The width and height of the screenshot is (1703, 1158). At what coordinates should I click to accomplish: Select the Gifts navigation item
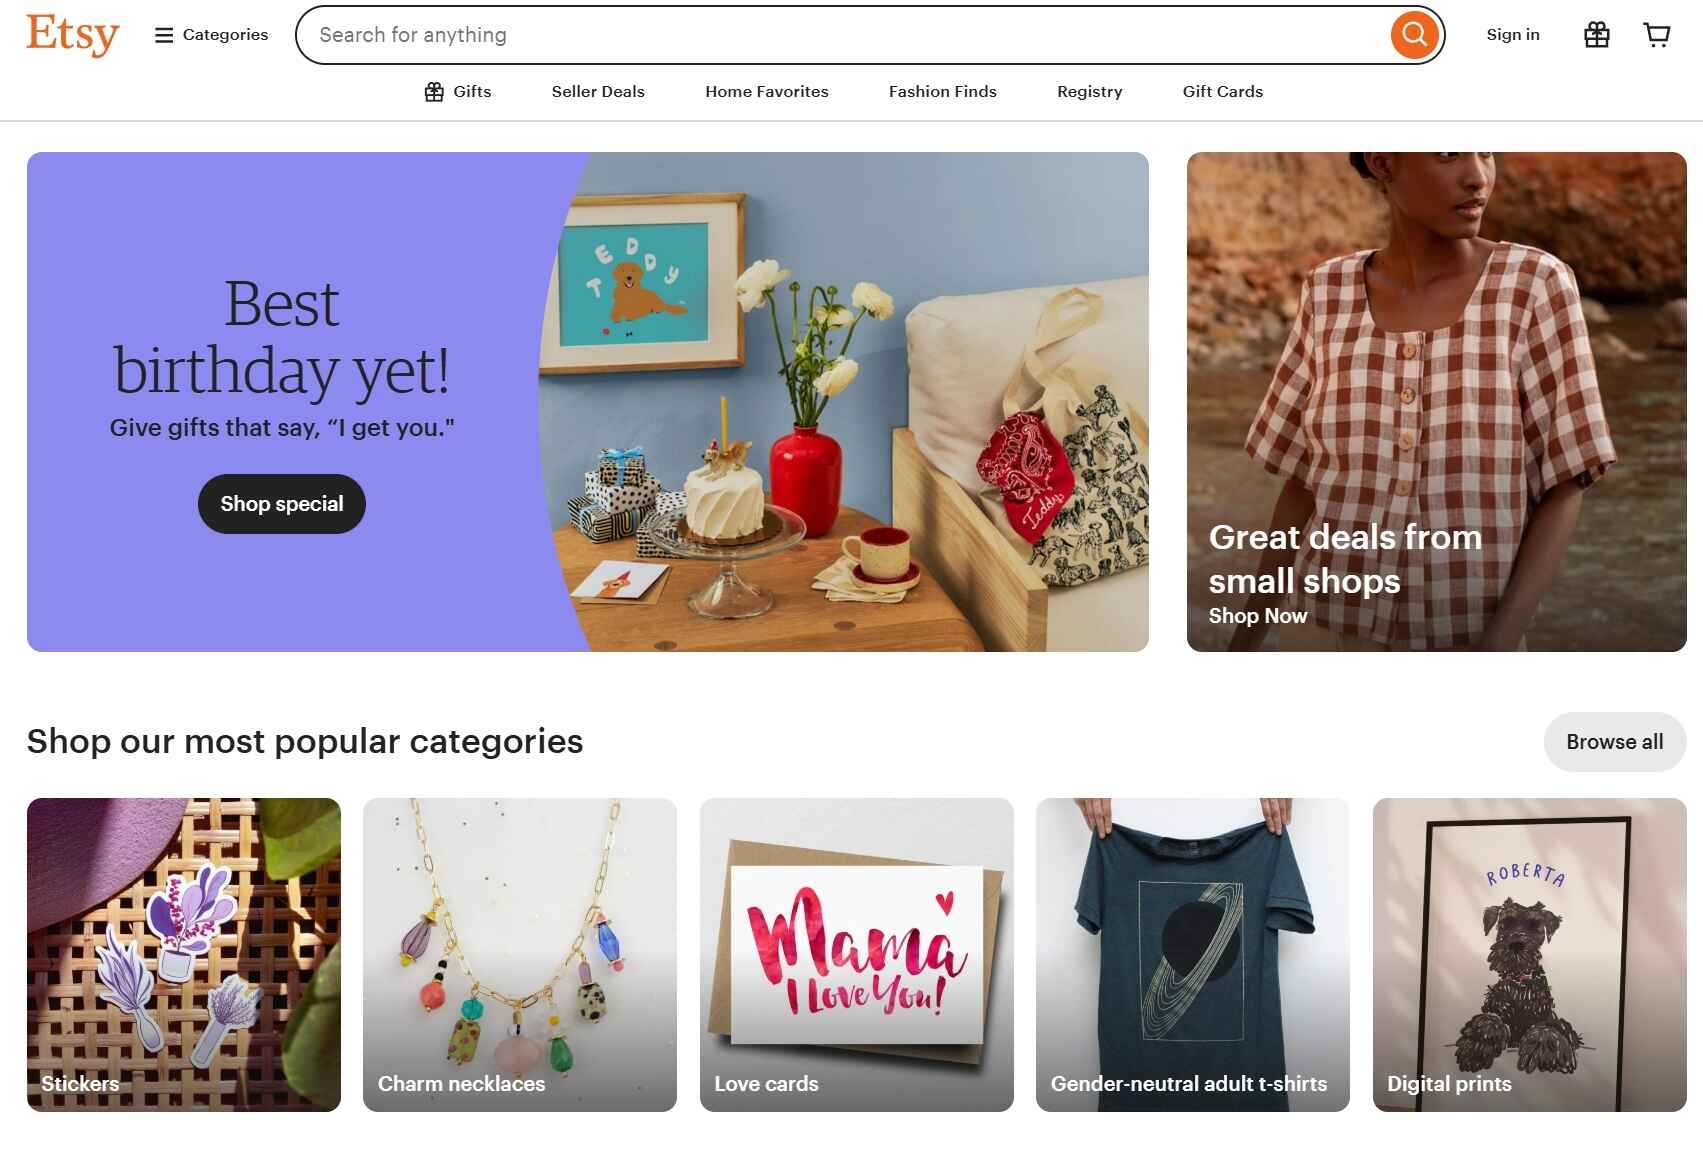click(x=471, y=91)
